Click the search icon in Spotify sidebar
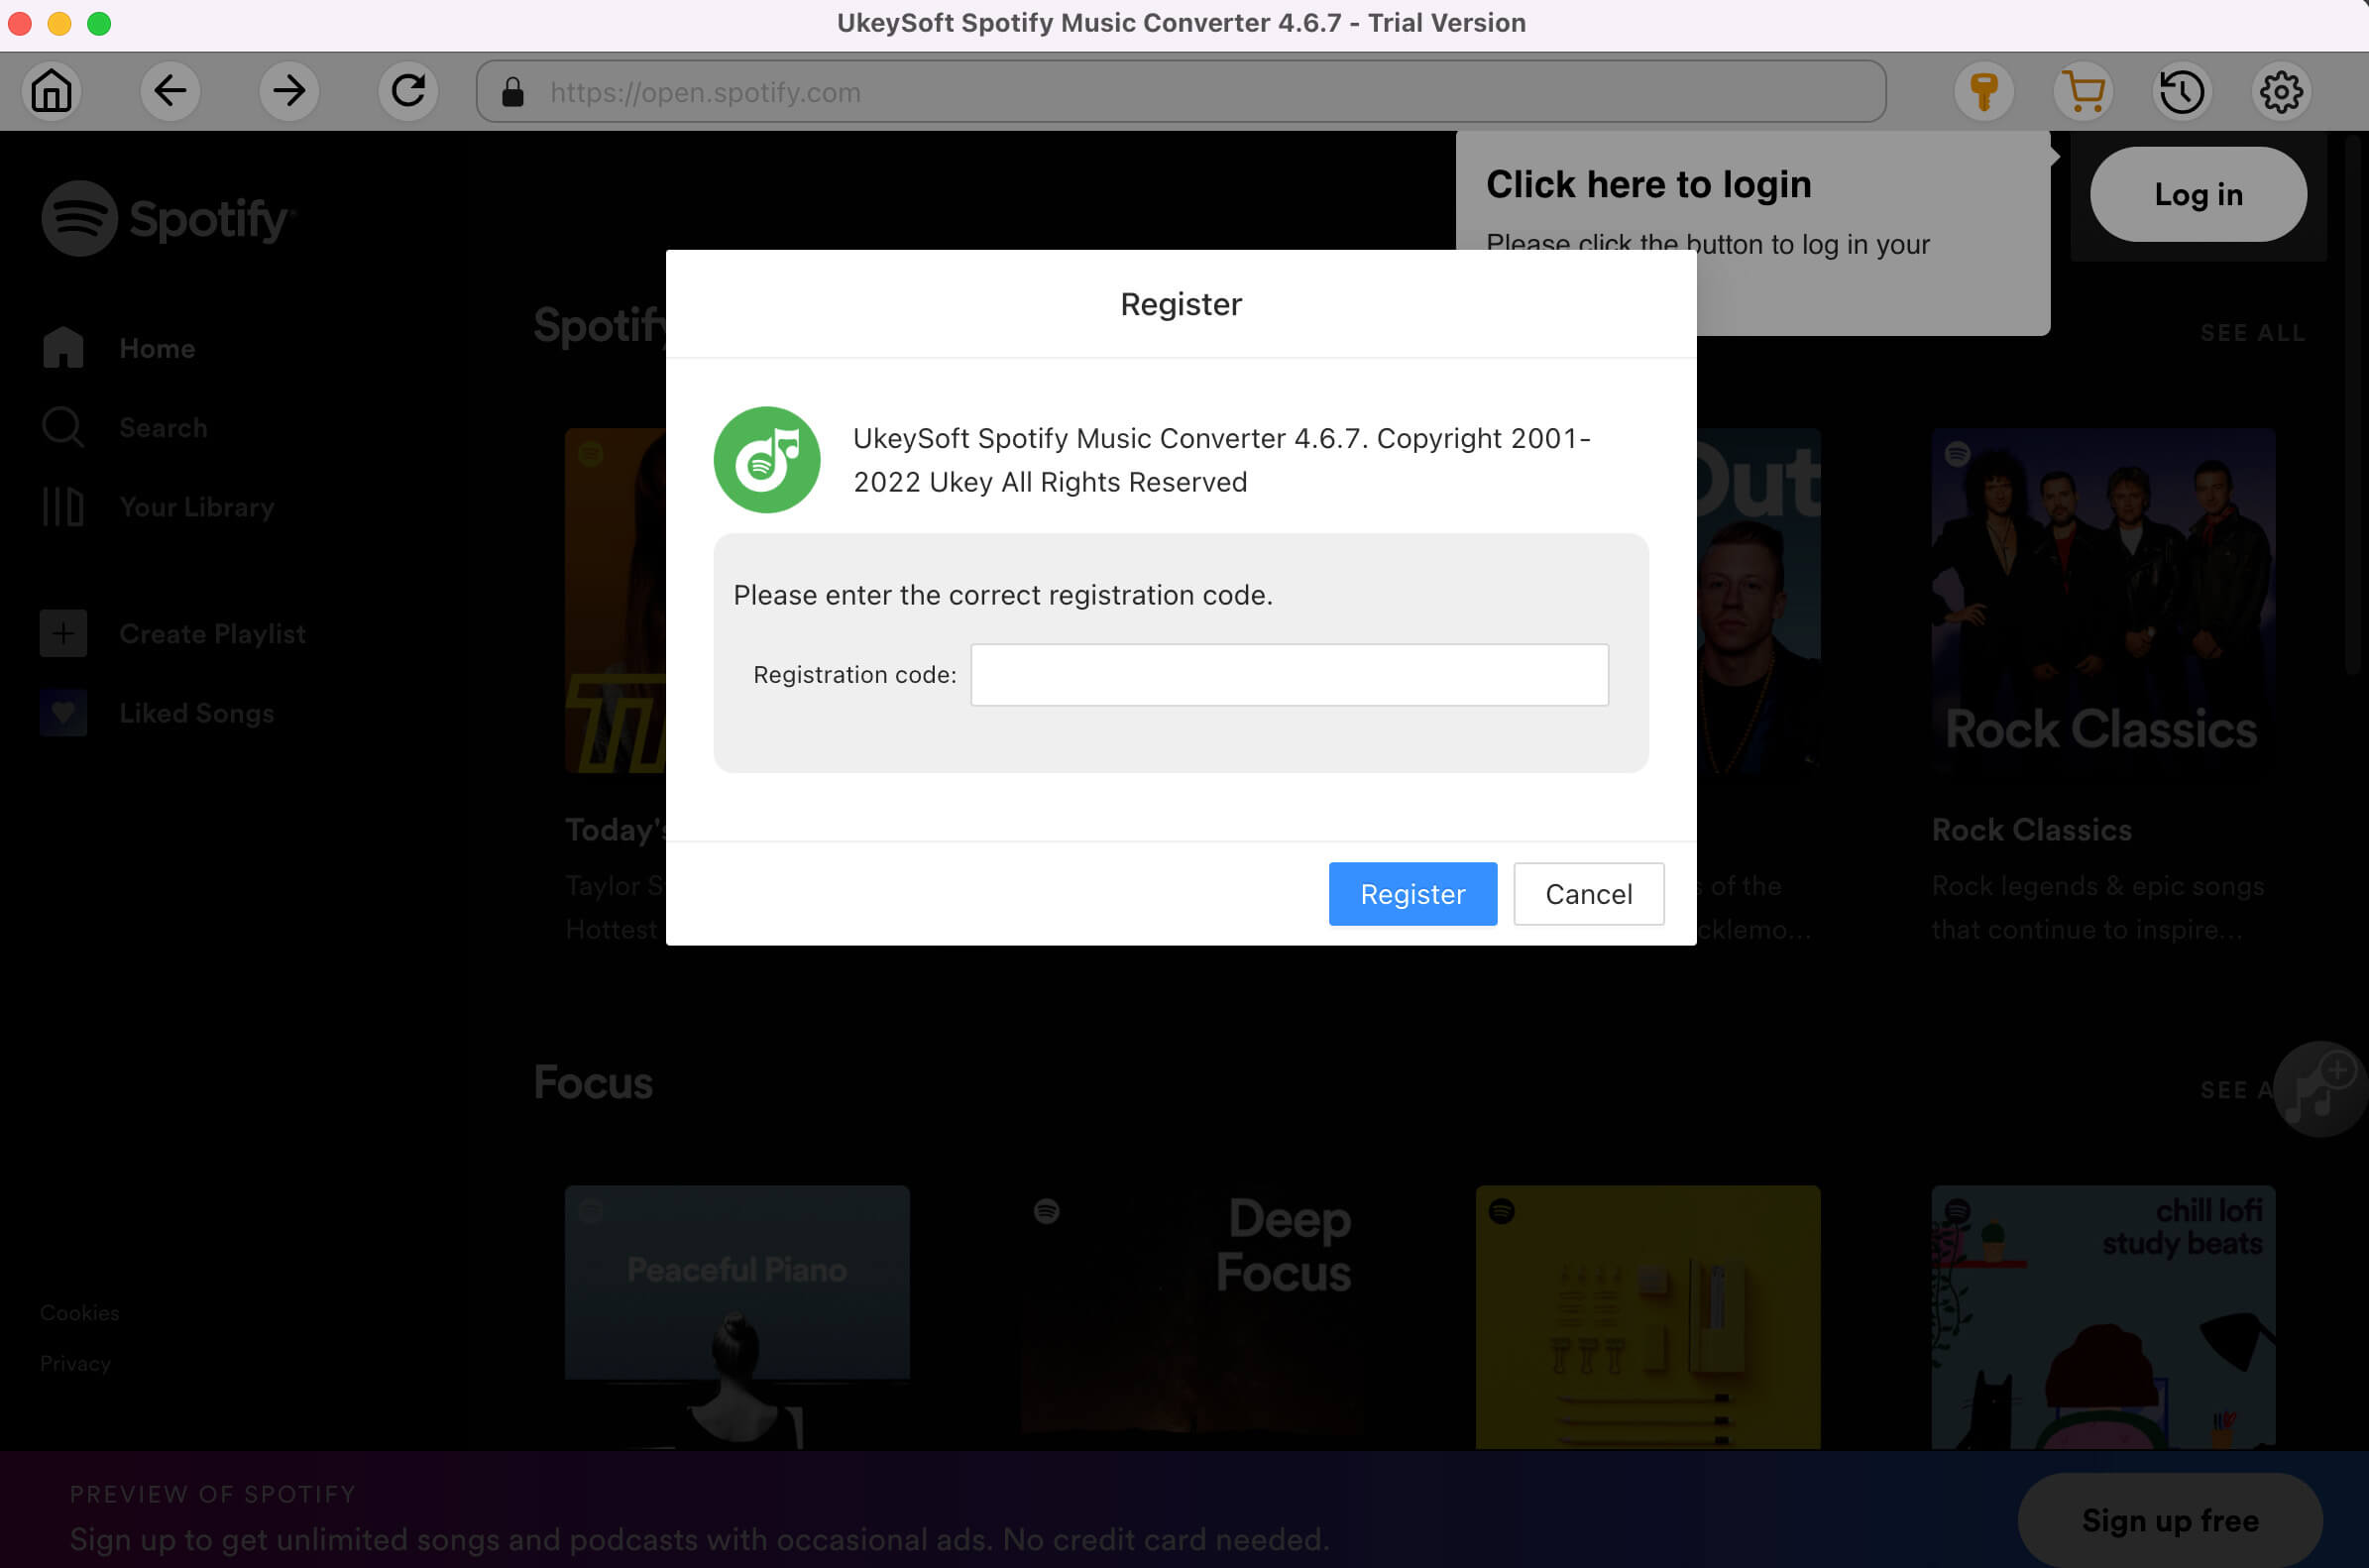Screen dimensions: 2369x1568 (63, 425)
